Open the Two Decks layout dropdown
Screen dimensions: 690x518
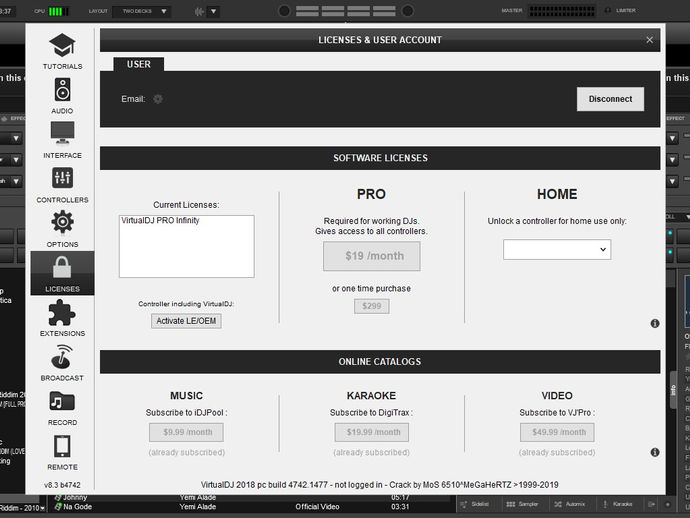coord(142,11)
